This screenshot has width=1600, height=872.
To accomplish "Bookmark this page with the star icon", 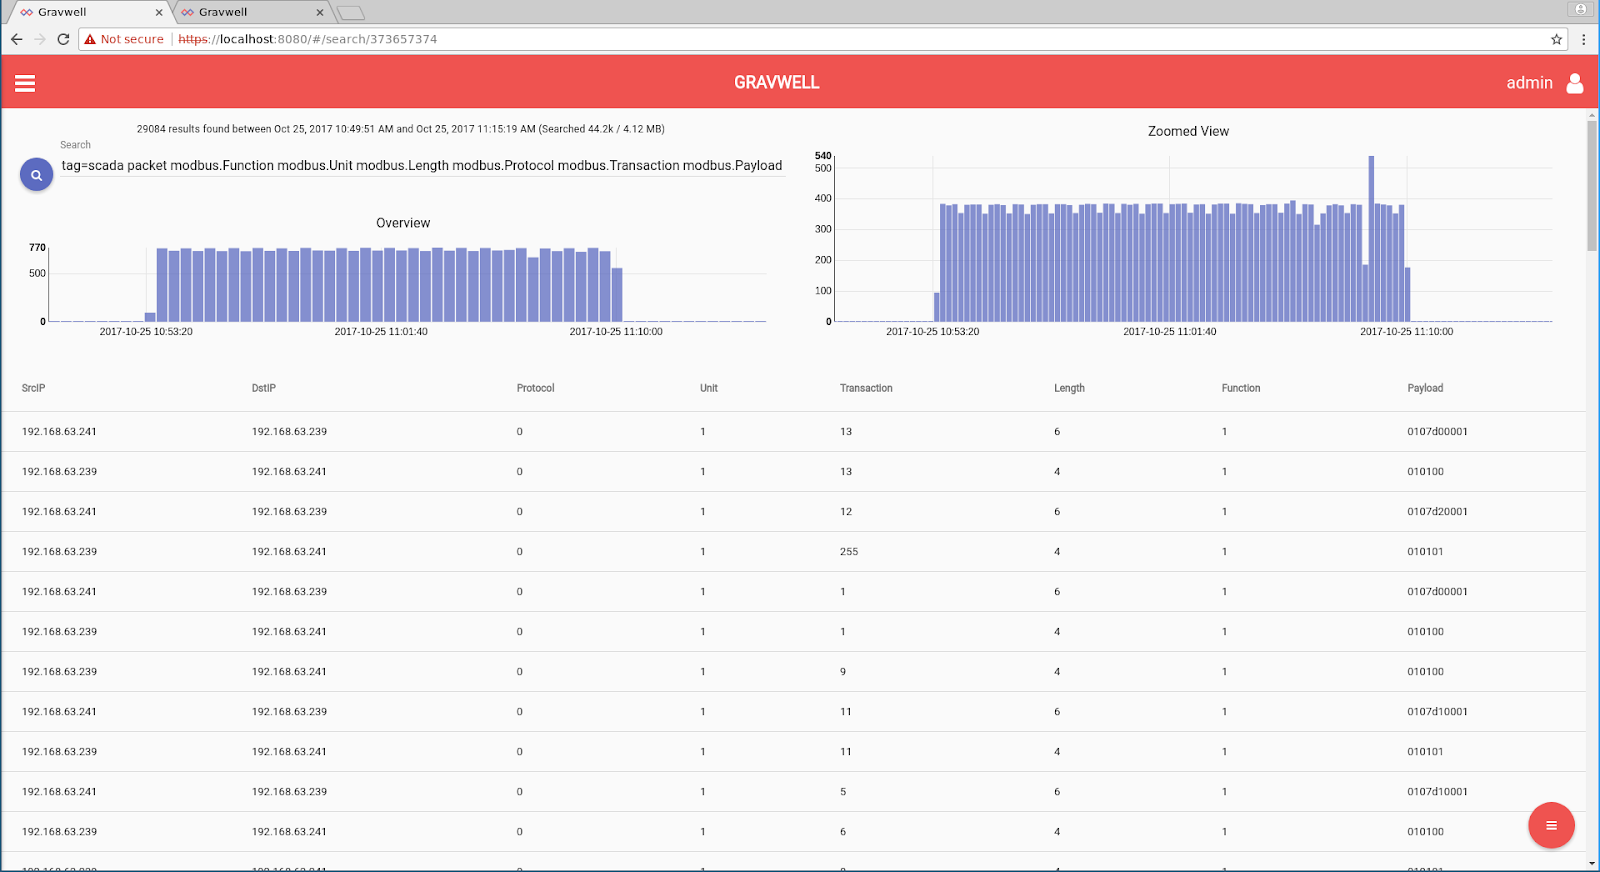I will point(1557,39).
